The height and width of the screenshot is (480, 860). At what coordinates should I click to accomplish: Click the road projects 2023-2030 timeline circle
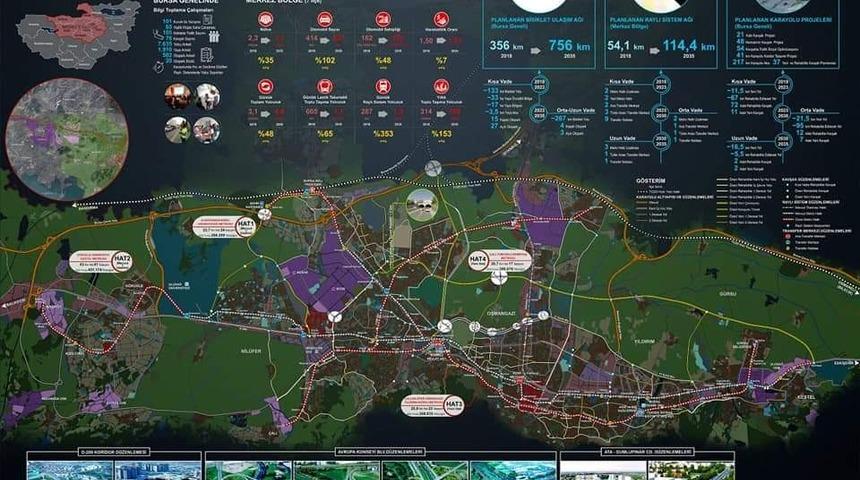click(x=783, y=113)
